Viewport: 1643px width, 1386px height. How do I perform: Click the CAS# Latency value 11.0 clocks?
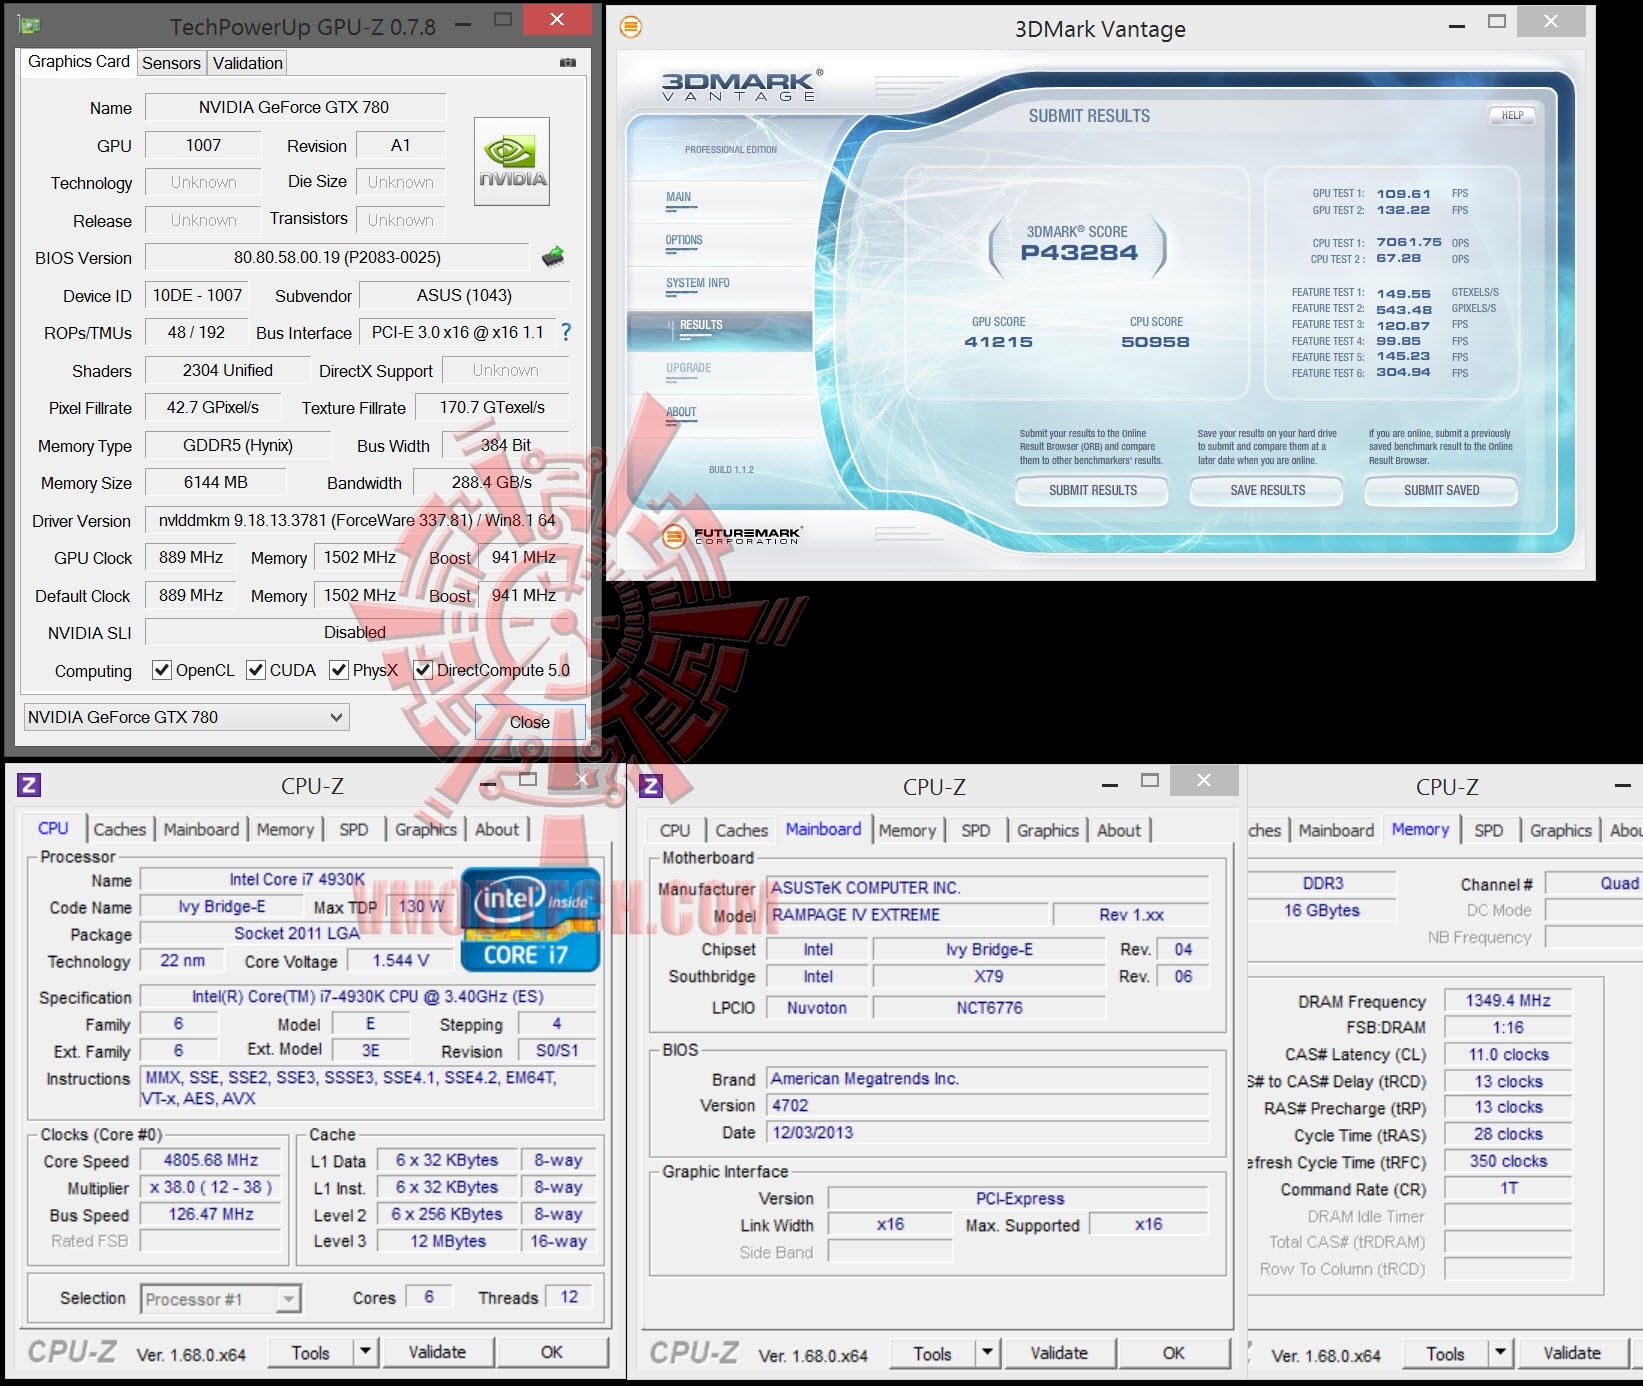click(x=1508, y=1054)
